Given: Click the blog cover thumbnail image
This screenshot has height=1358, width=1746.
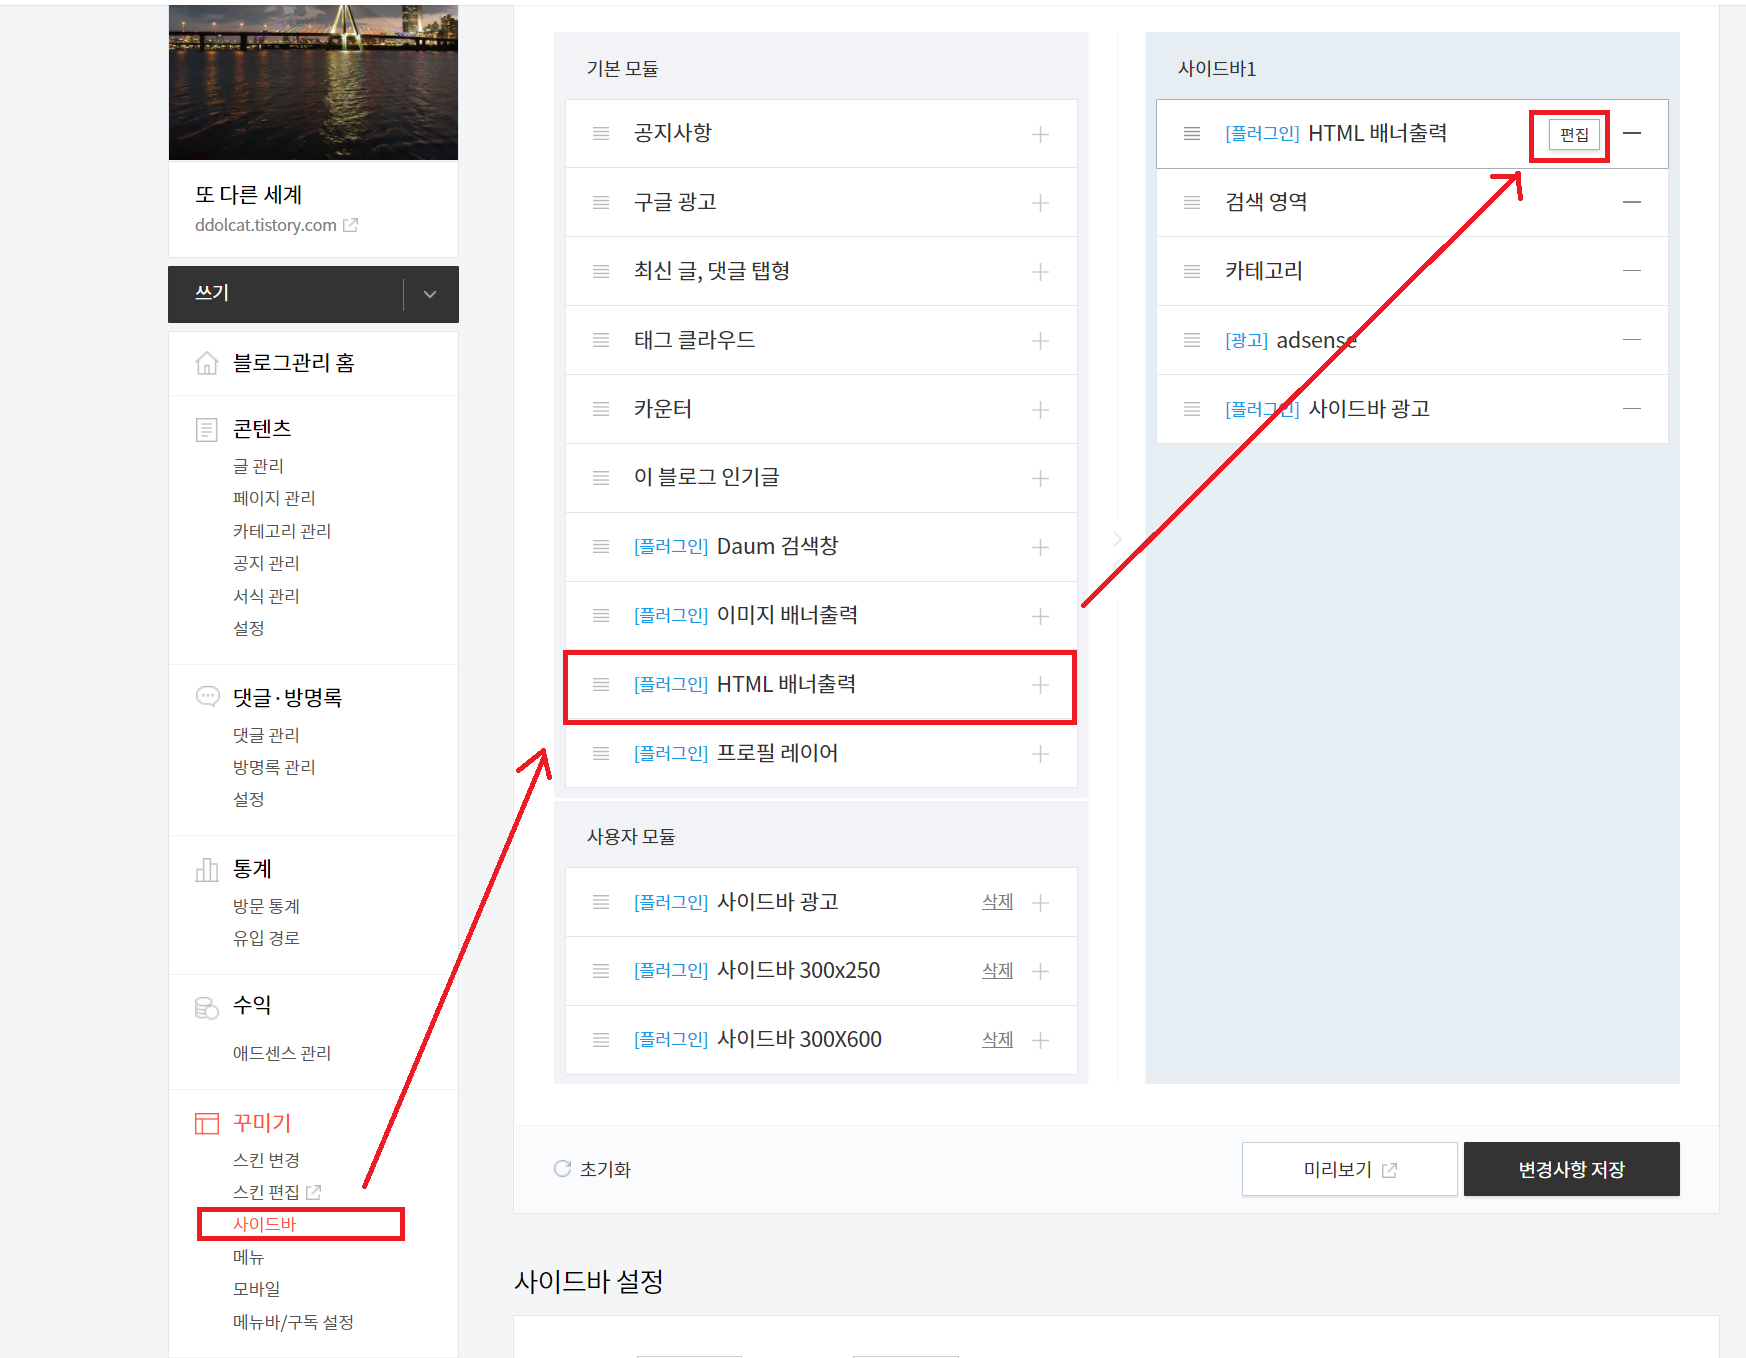Looking at the screenshot, I should click(x=313, y=82).
